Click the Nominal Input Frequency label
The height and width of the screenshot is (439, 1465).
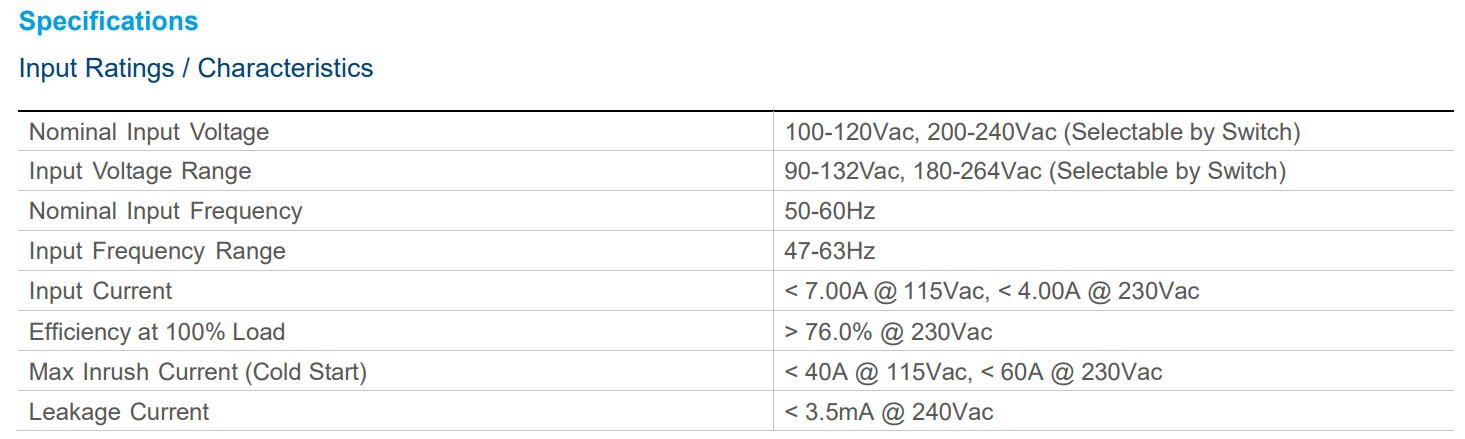pos(165,212)
